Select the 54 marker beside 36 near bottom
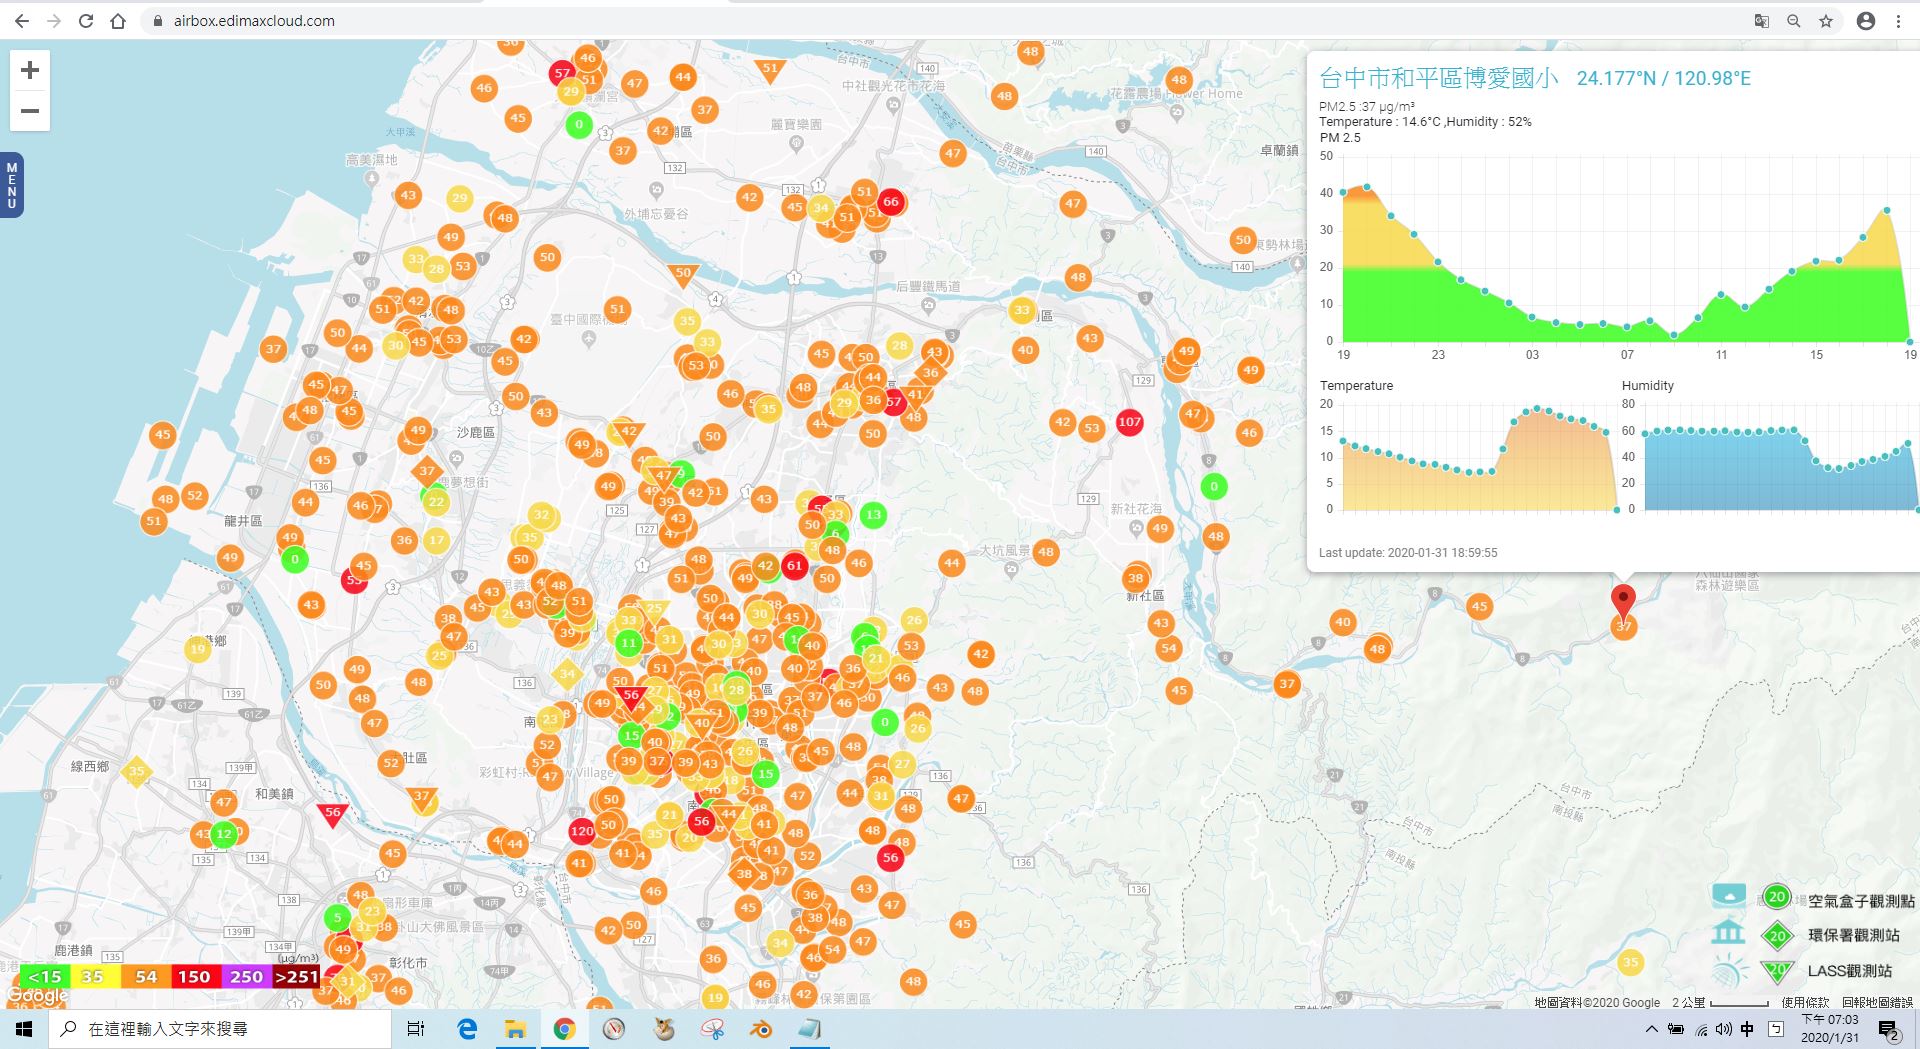Screen dimensions: 1920x1049 point(832,950)
